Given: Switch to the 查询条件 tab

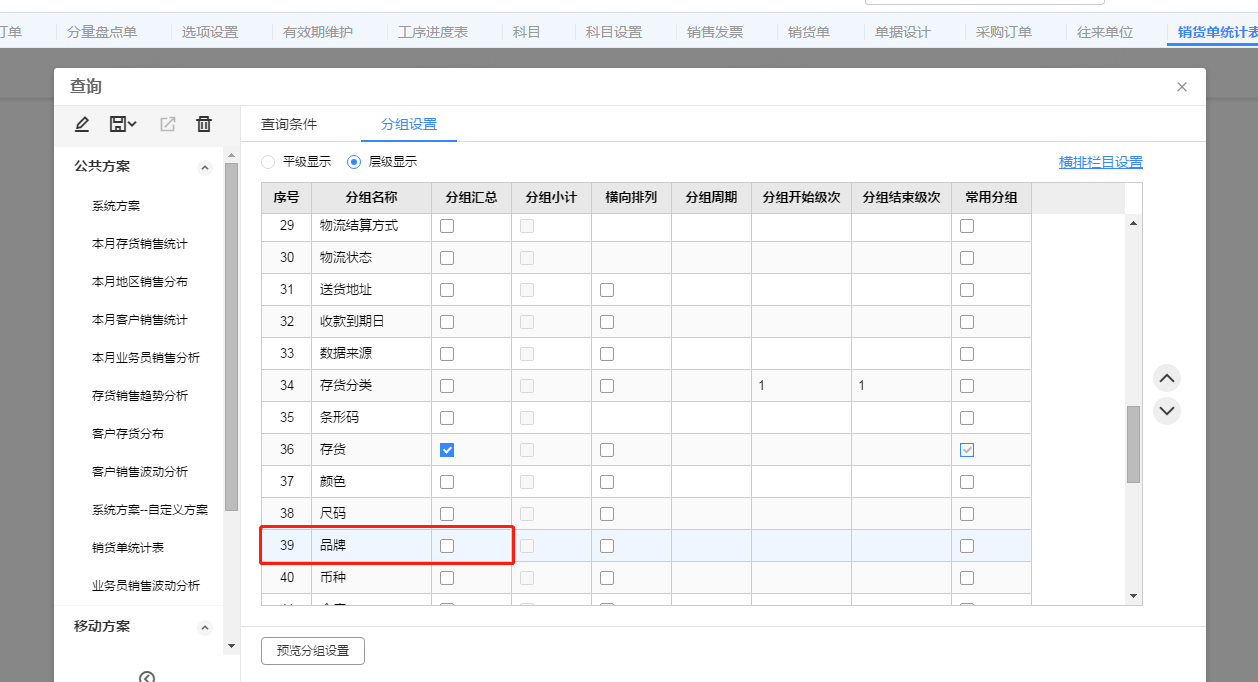Looking at the screenshot, I should pyautogui.click(x=289, y=124).
